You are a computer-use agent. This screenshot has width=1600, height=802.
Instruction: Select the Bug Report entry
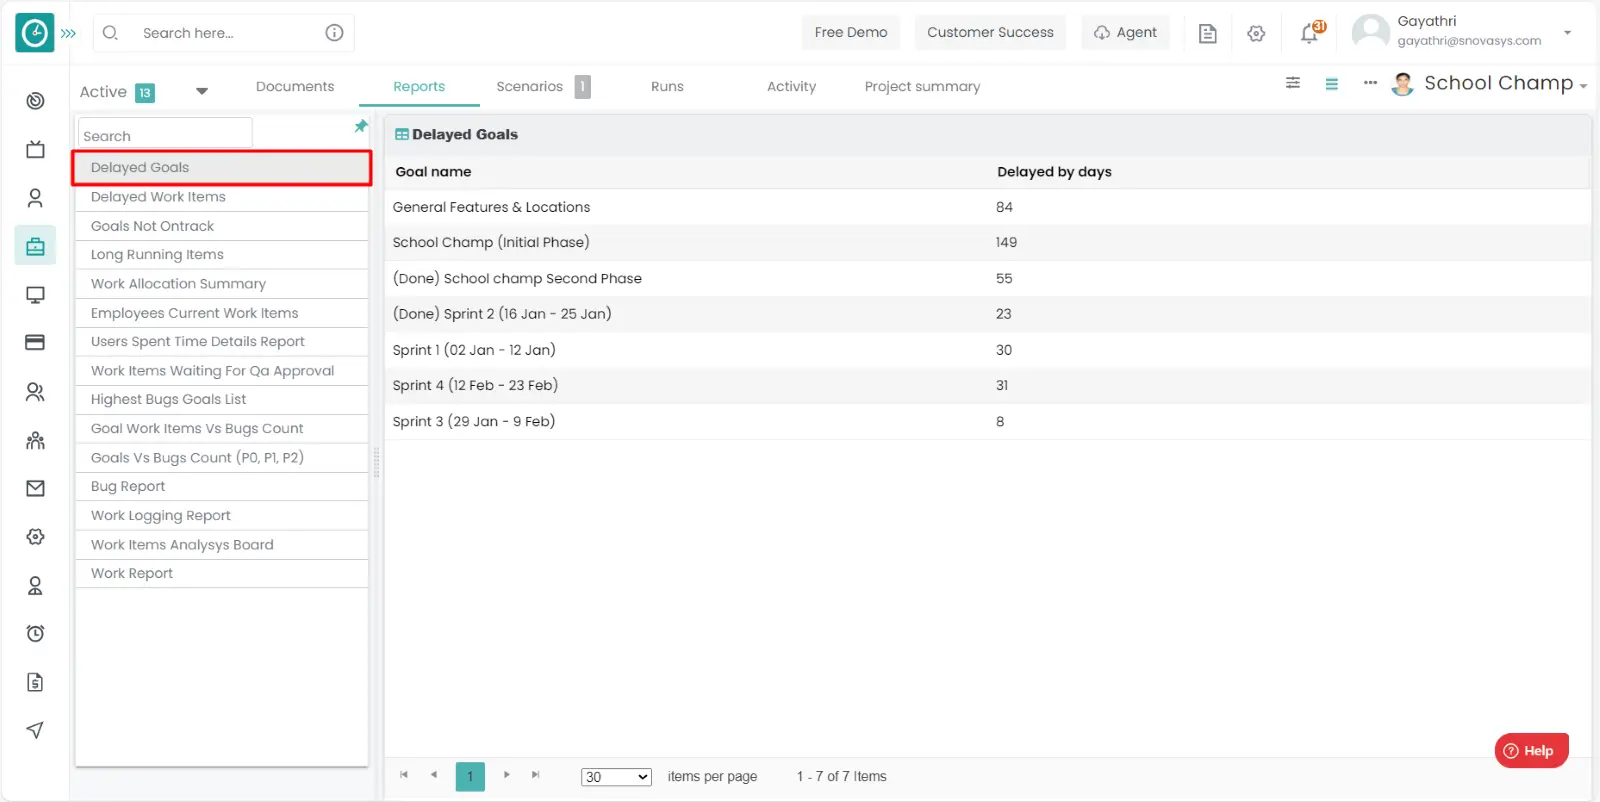(x=222, y=487)
